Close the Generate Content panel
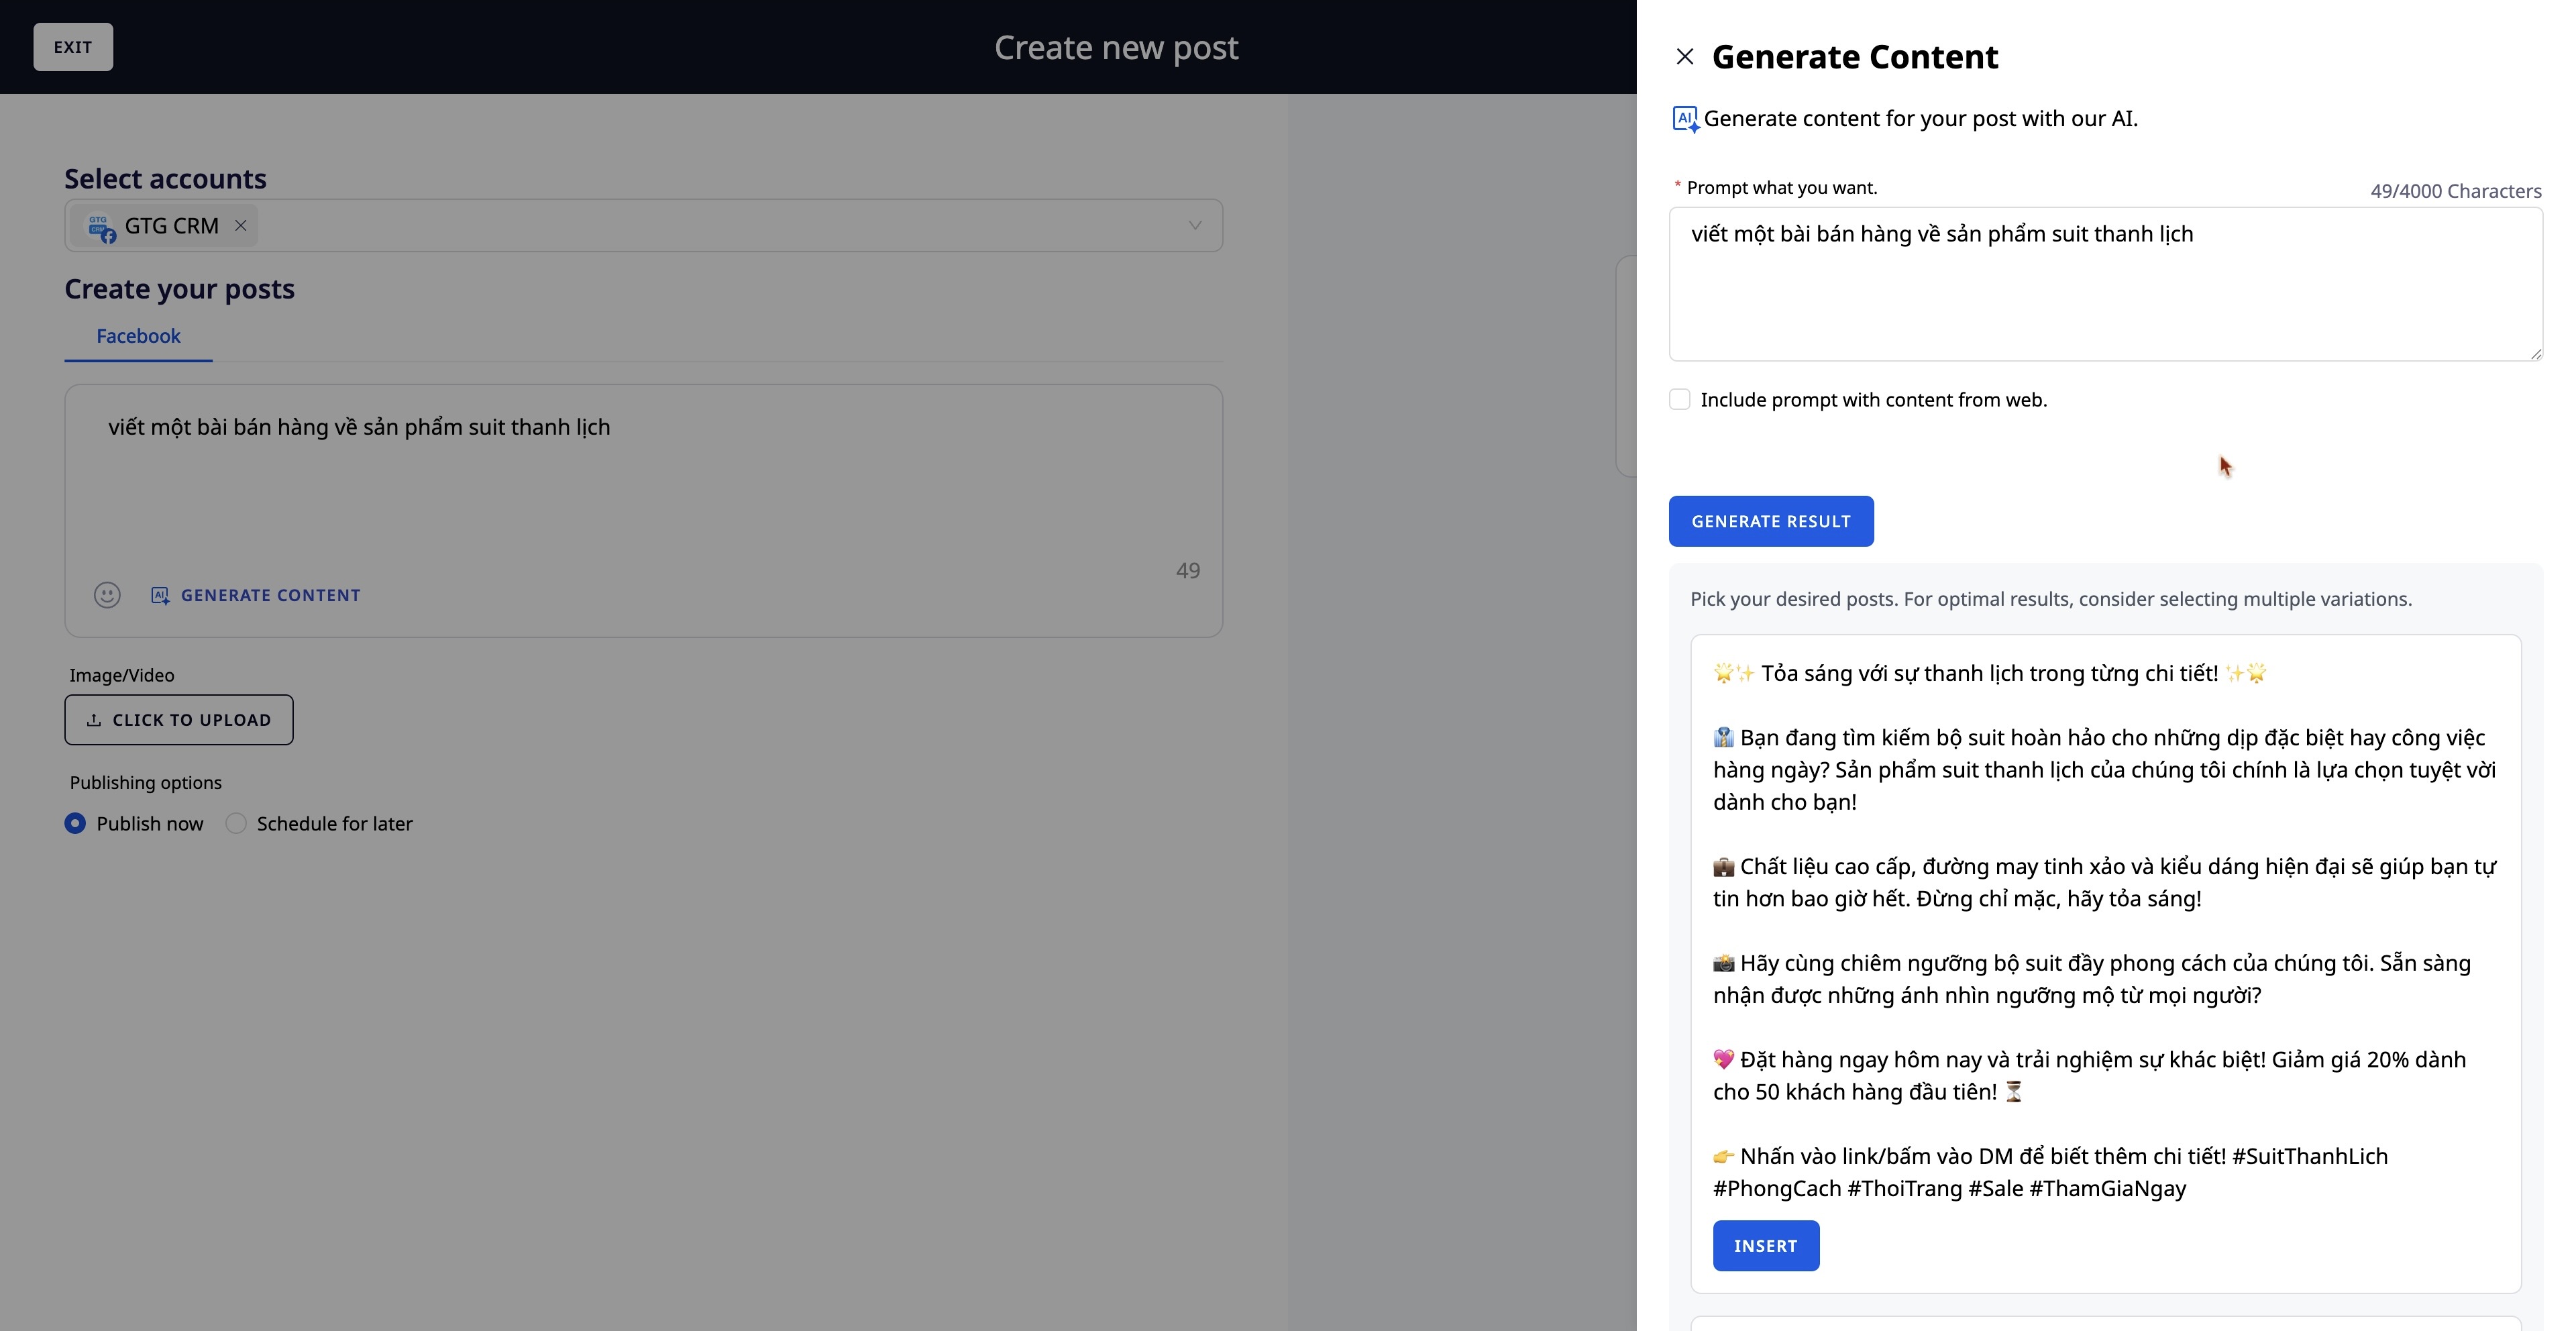2576x1331 pixels. (1684, 57)
